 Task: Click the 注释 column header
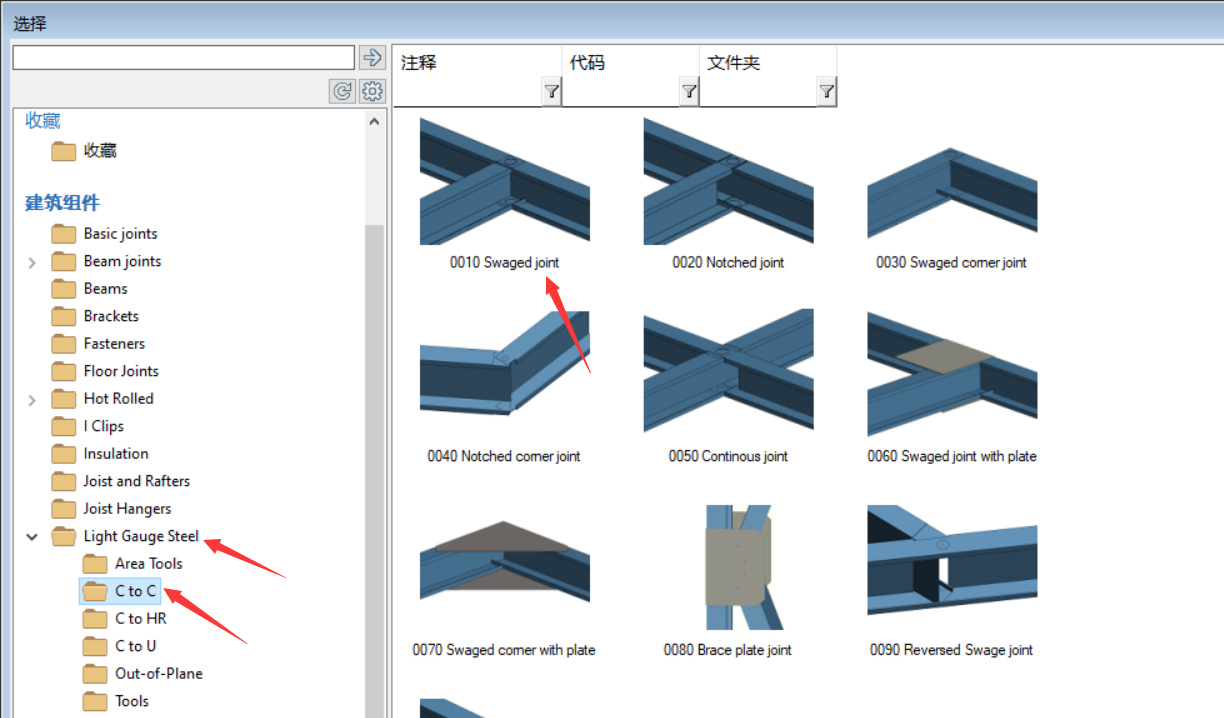click(x=419, y=63)
